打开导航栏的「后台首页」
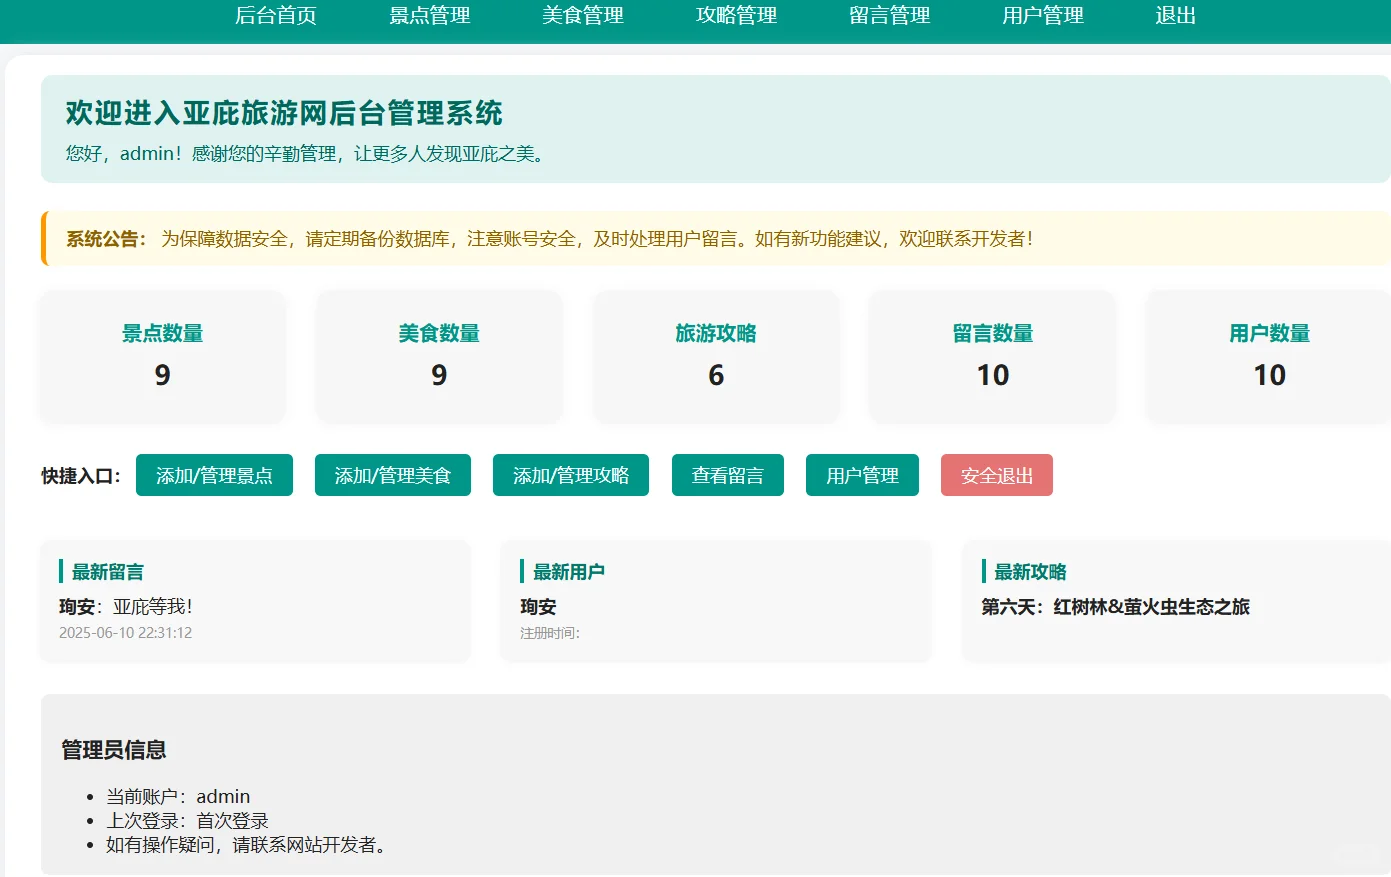The height and width of the screenshot is (877, 1391). click(x=276, y=16)
